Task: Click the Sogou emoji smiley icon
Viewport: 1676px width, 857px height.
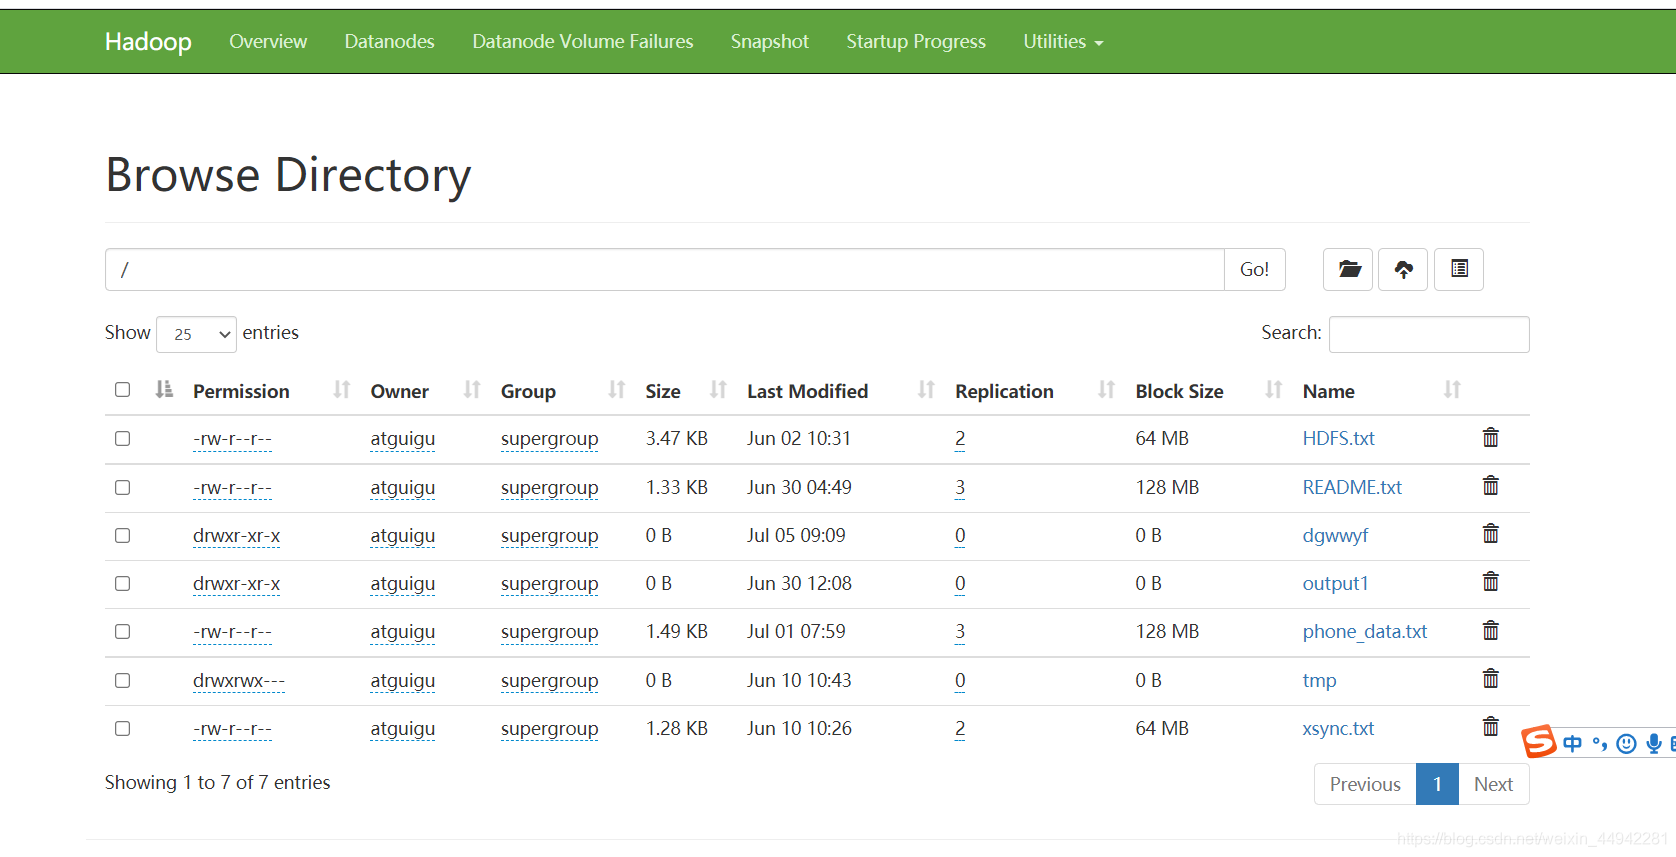Action: (1627, 744)
